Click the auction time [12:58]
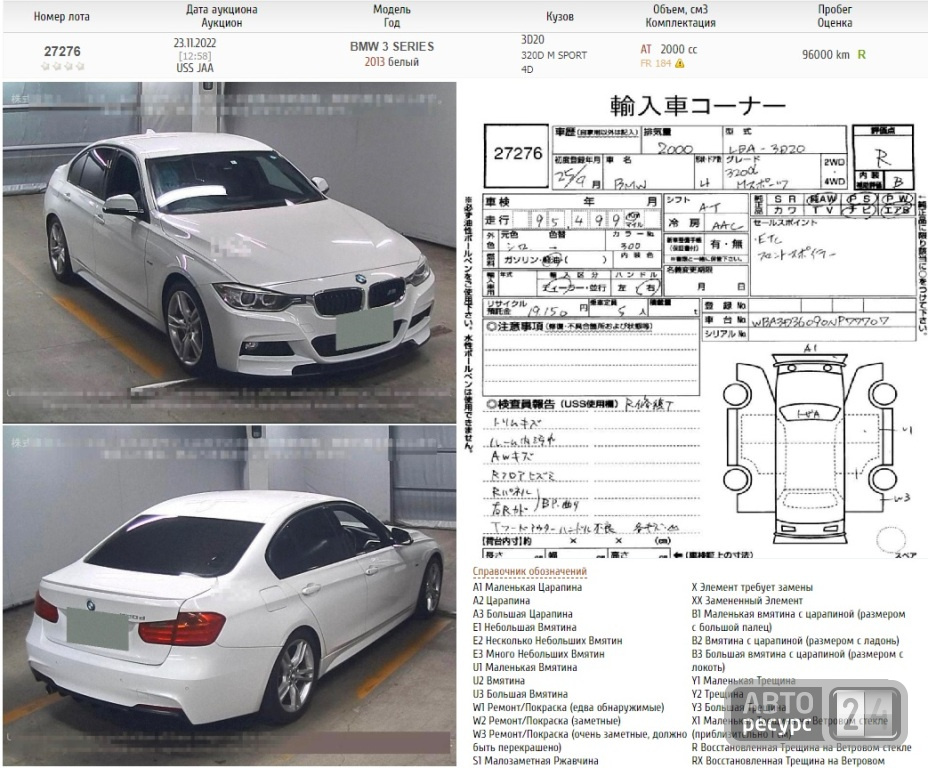928x768 pixels. 195,56
